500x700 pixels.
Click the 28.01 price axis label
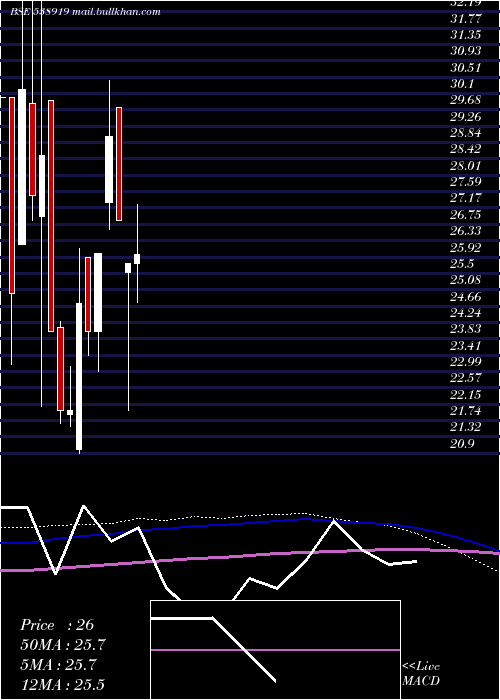coord(467,166)
